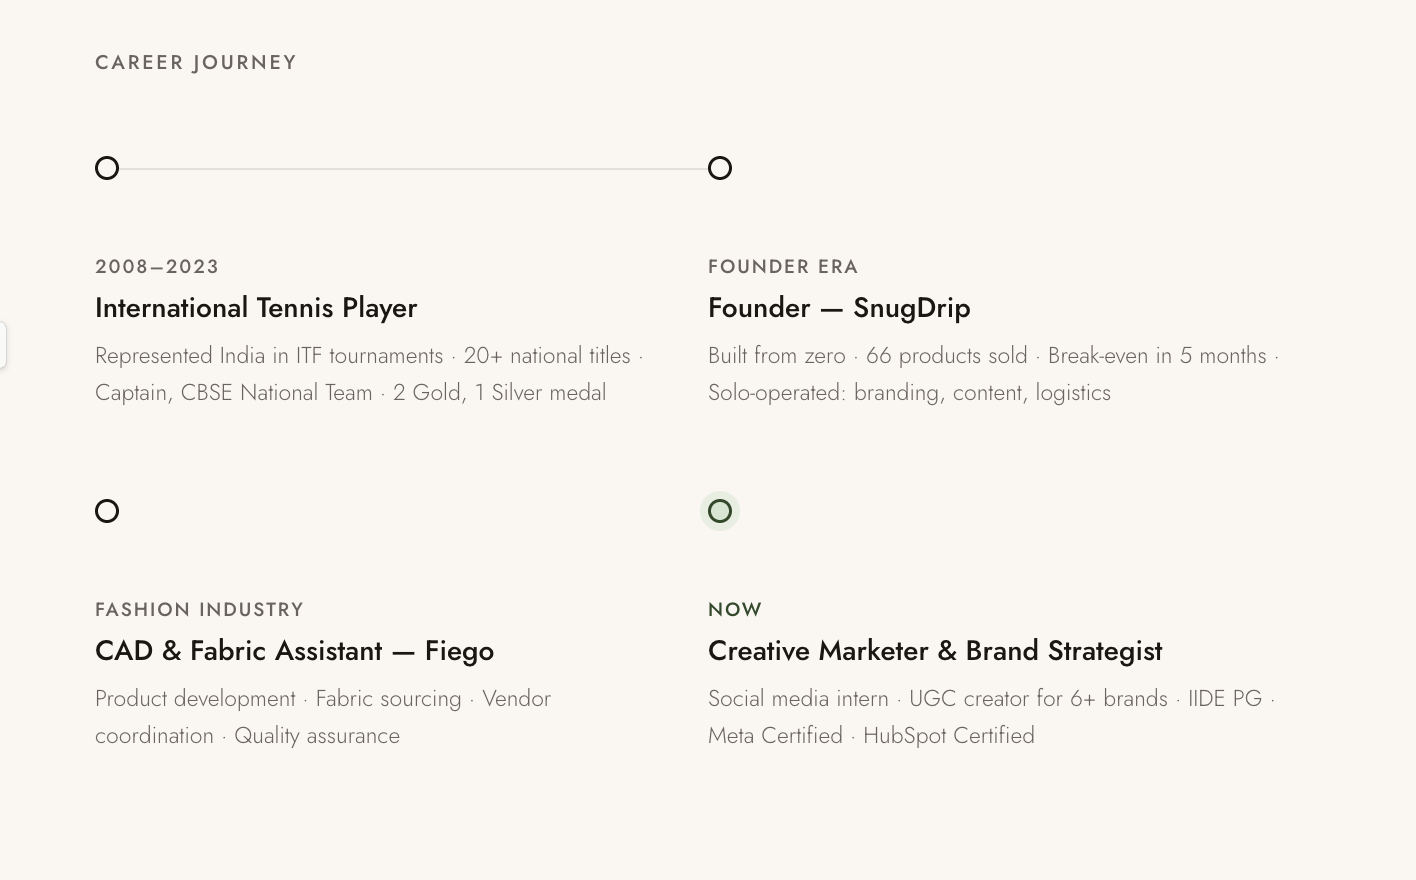This screenshot has width=1416, height=880.
Task: Select the International Tennis Player title
Action: (x=256, y=308)
